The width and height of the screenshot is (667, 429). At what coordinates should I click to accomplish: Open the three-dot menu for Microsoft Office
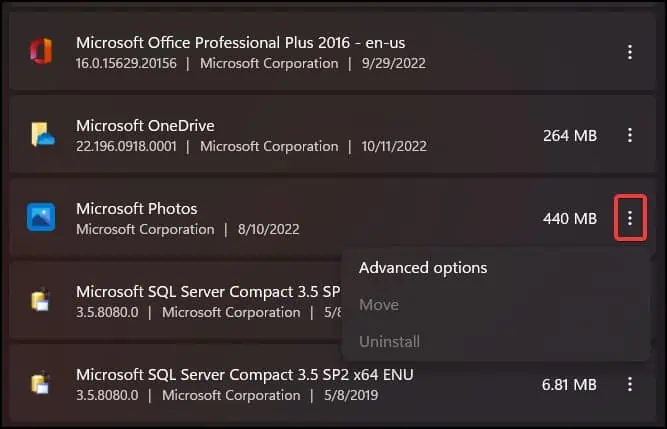click(x=629, y=52)
